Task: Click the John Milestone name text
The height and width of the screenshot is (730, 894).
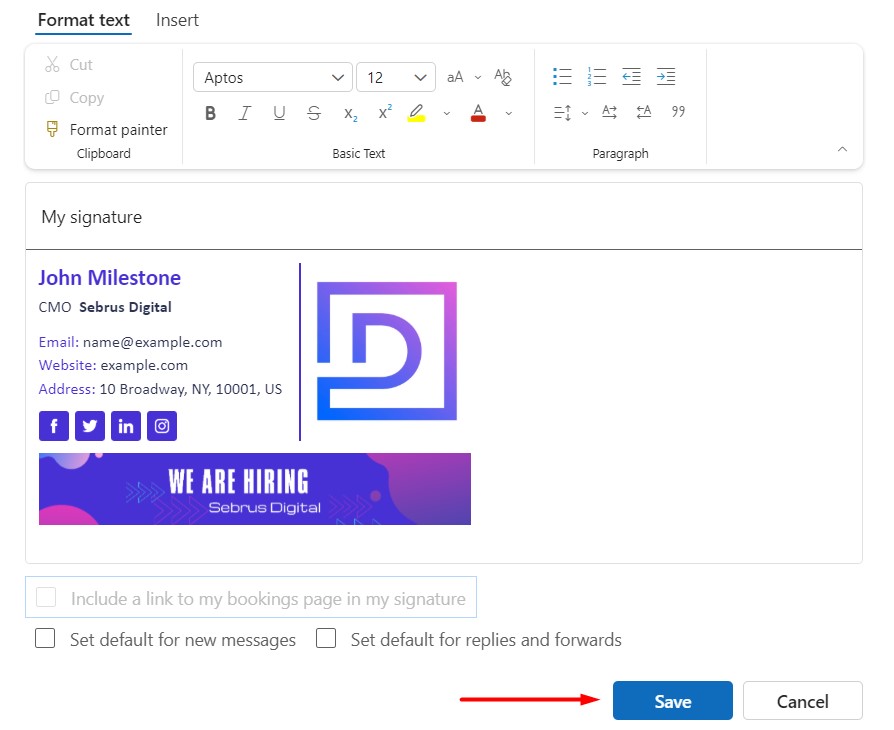Action: [x=109, y=278]
